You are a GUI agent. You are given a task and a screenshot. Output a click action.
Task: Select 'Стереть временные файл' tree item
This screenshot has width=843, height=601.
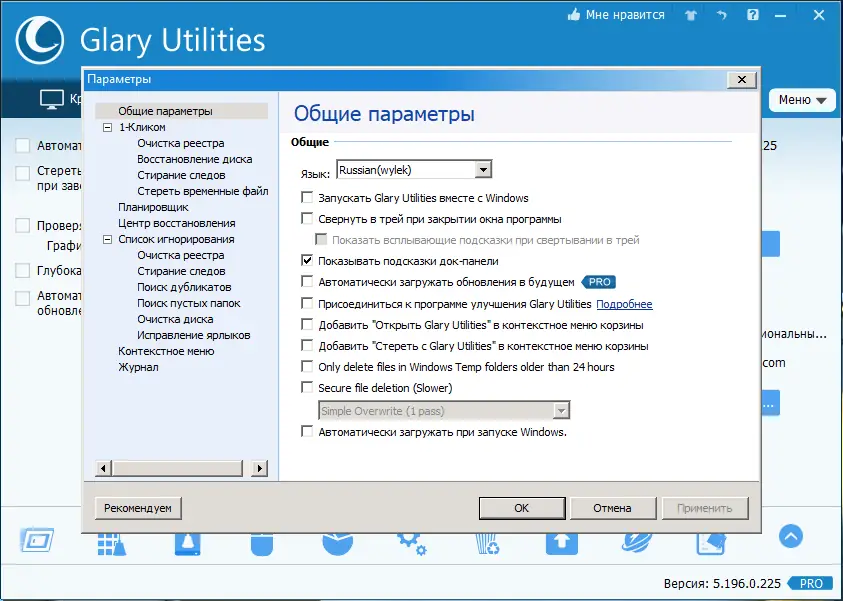pos(203,191)
